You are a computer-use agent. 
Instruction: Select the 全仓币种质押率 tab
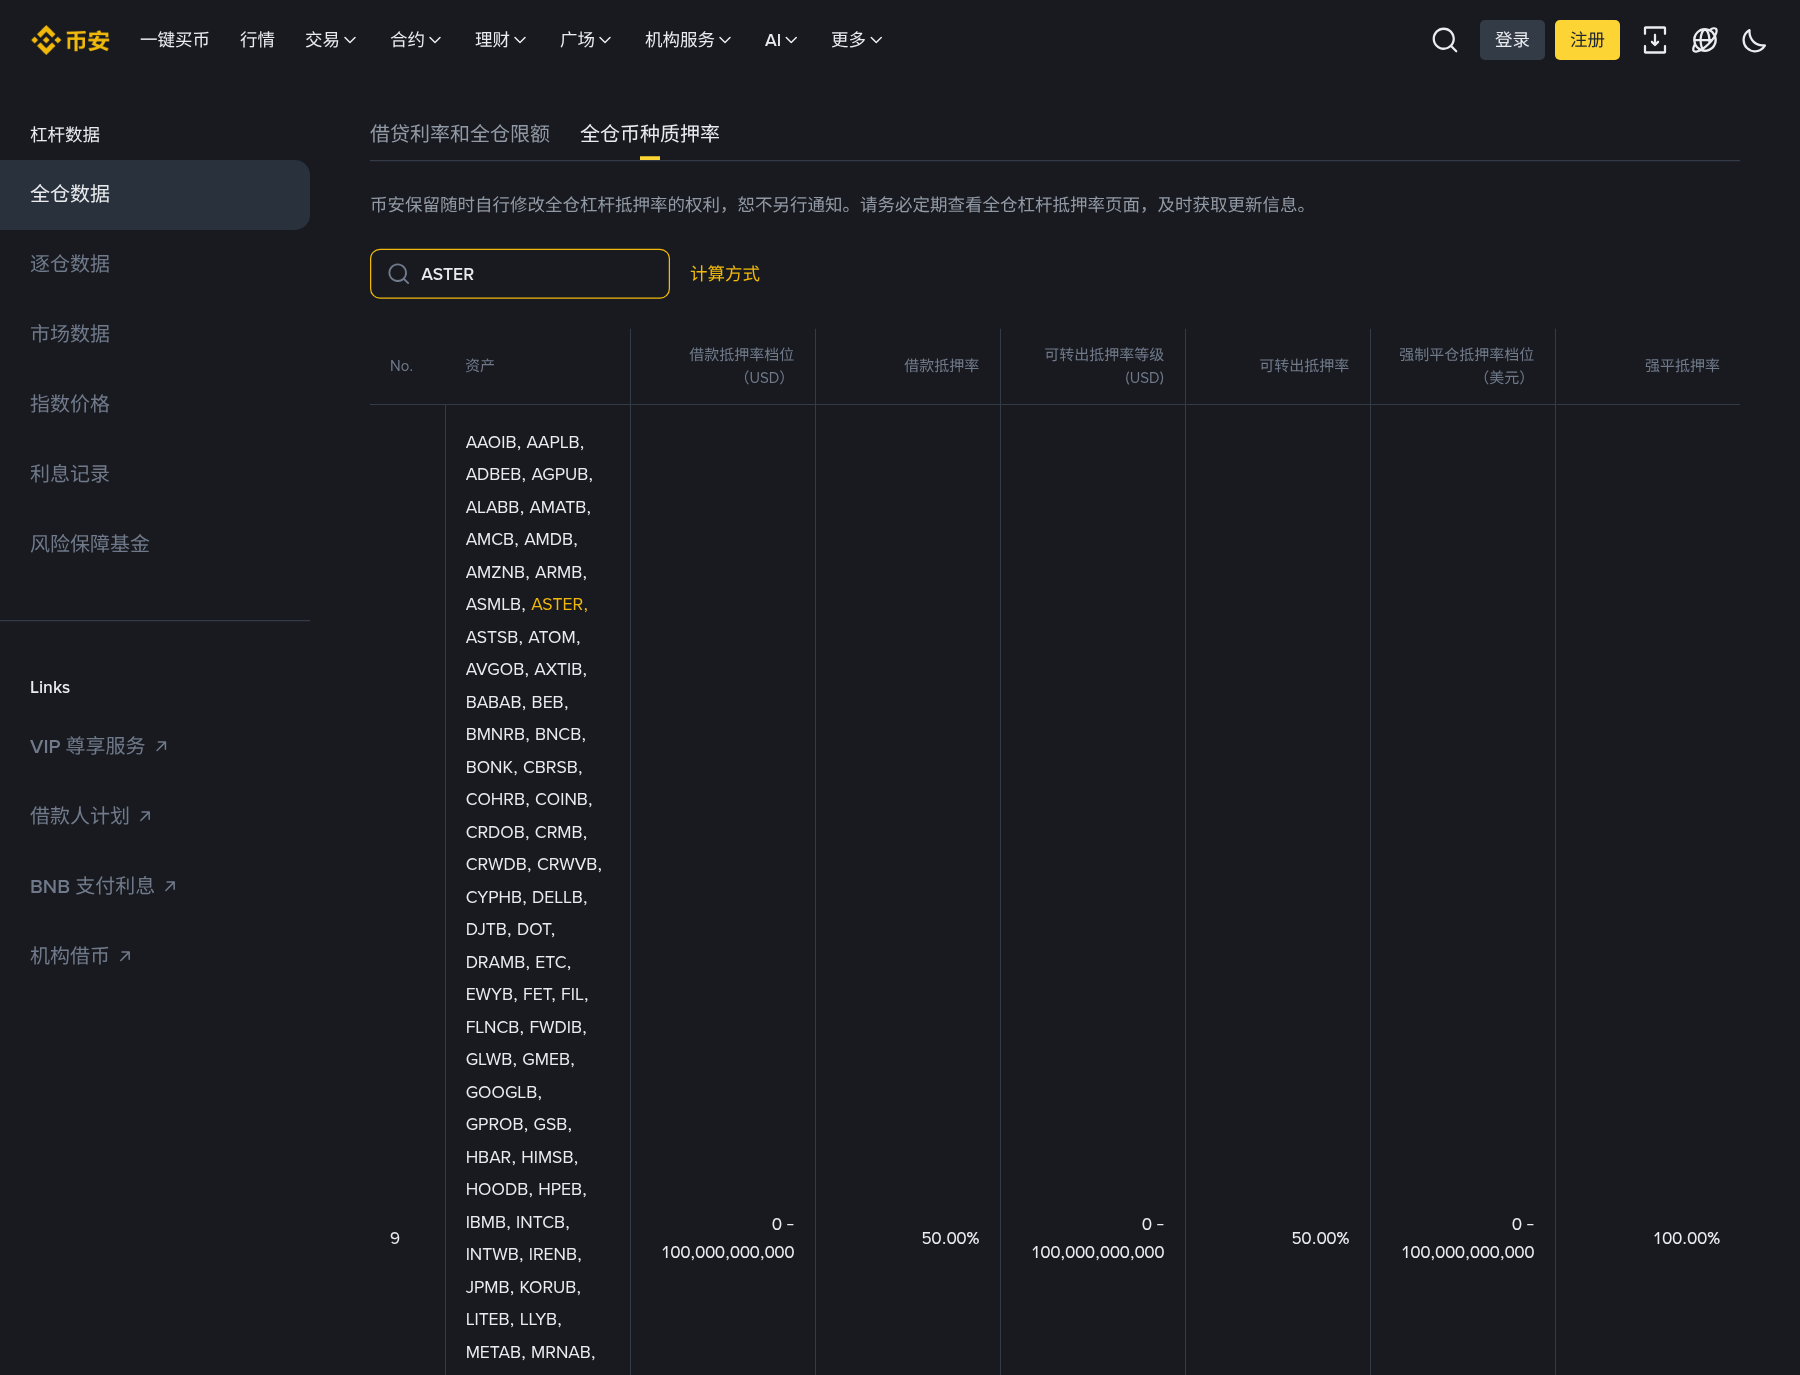(650, 134)
